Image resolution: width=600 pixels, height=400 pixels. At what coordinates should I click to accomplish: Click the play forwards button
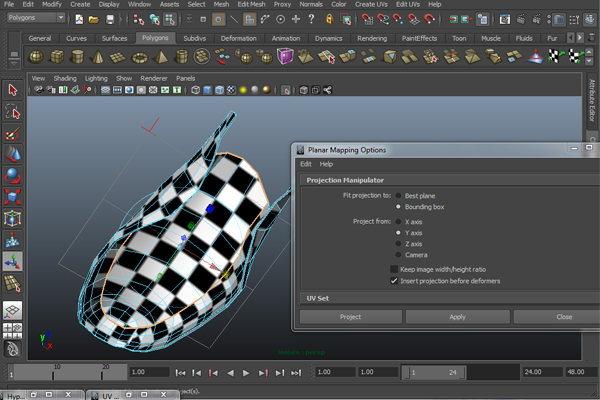[x=246, y=373]
